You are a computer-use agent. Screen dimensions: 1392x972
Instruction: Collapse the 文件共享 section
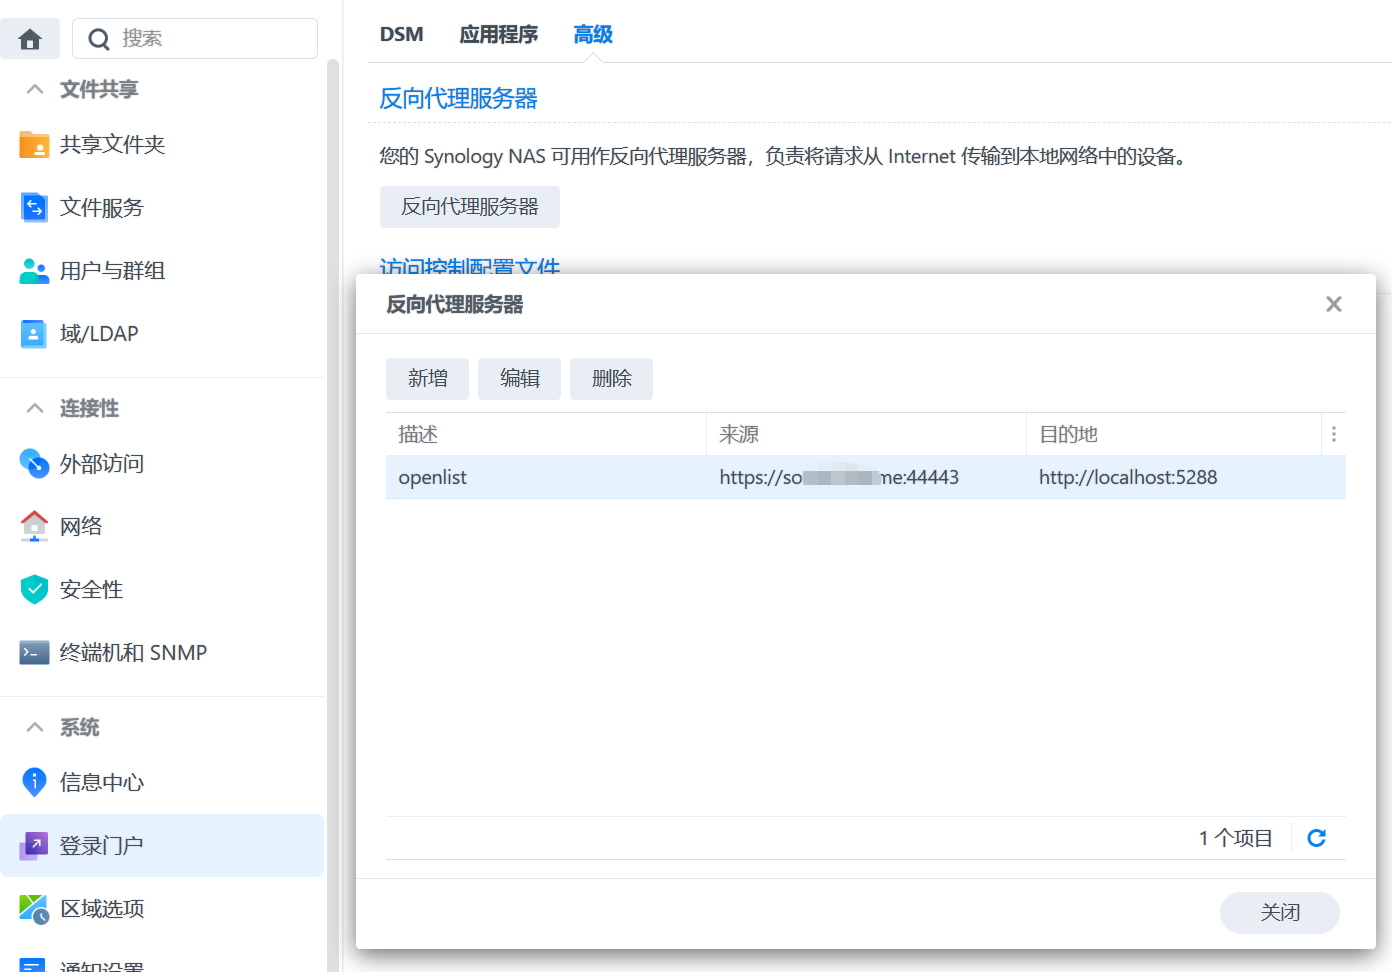[x=35, y=89]
